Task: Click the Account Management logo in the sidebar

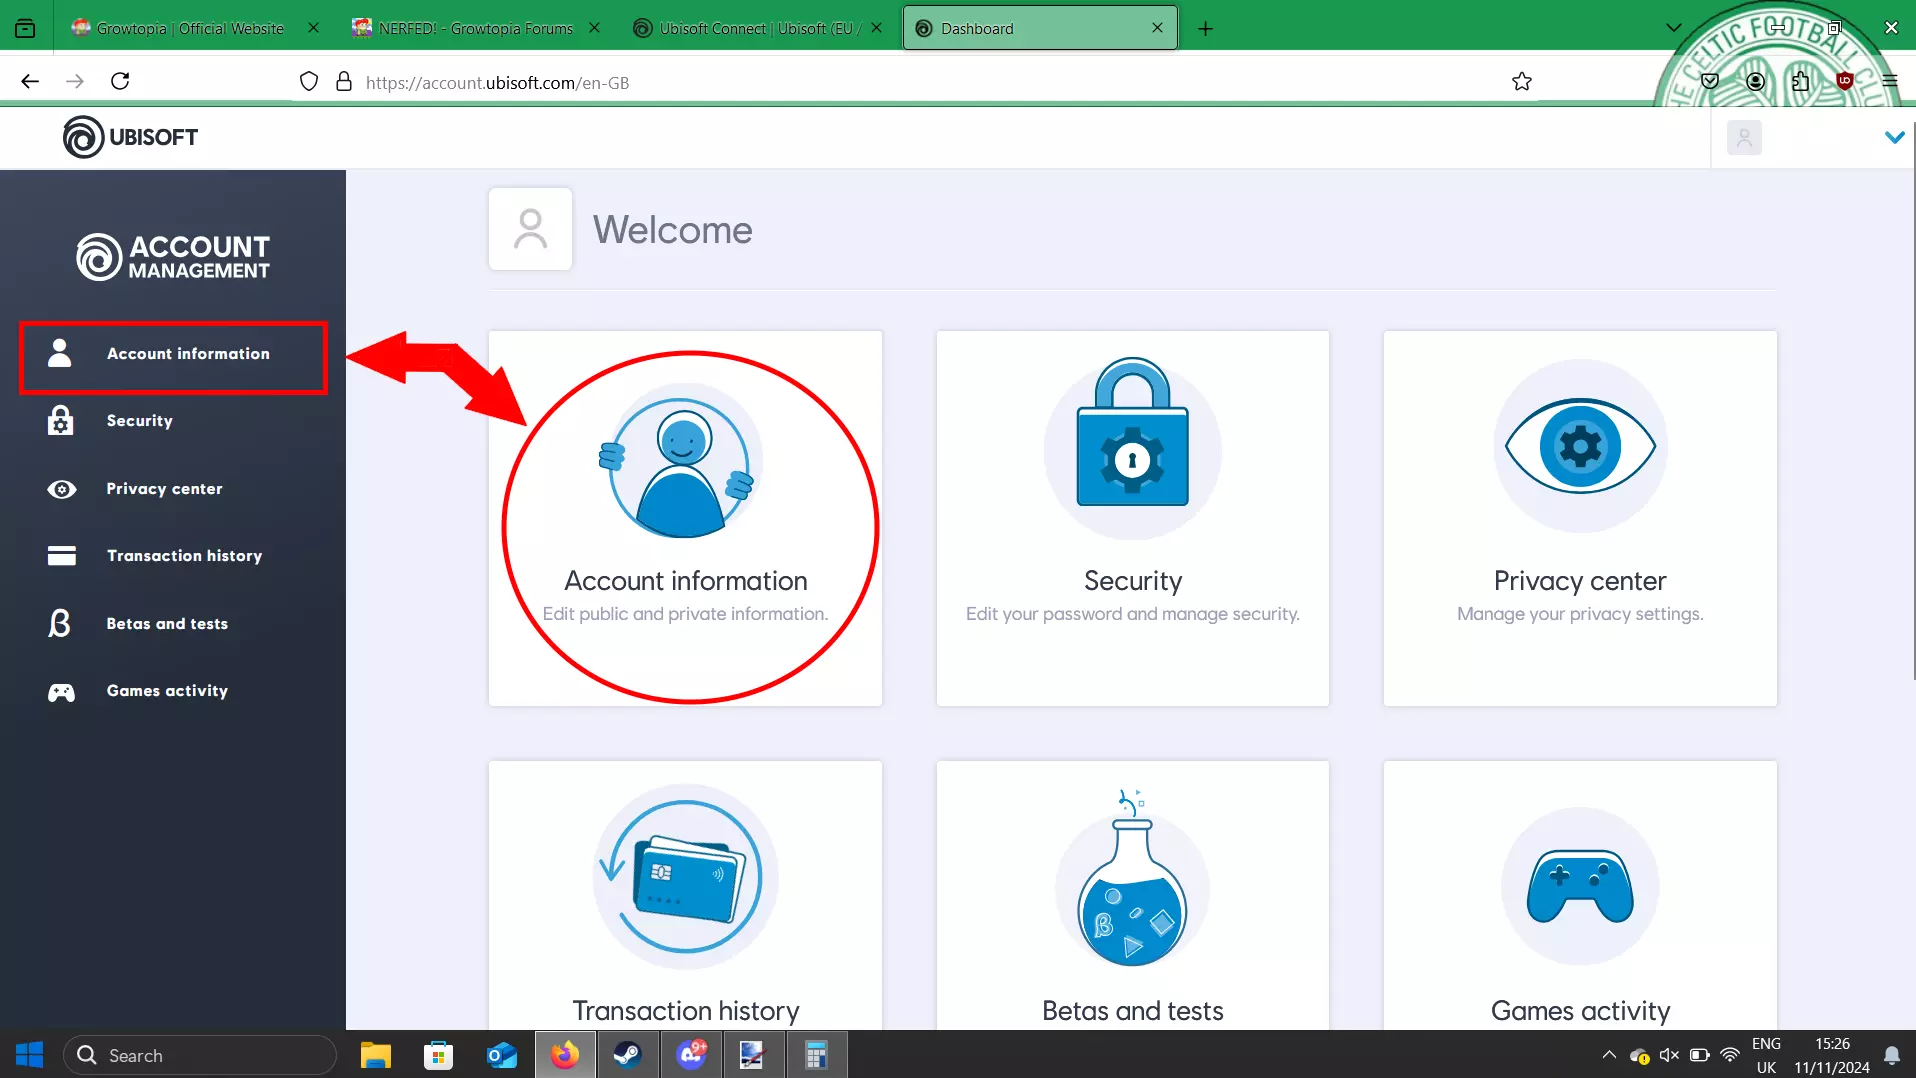Action: tap(173, 256)
